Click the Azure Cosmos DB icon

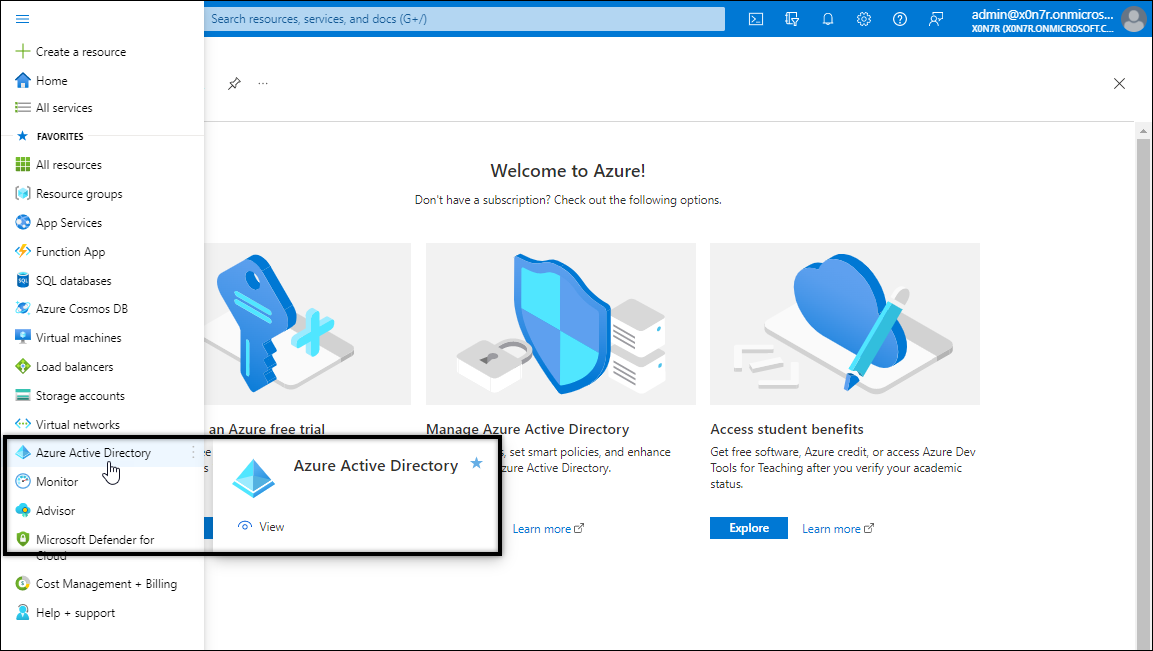point(23,309)
